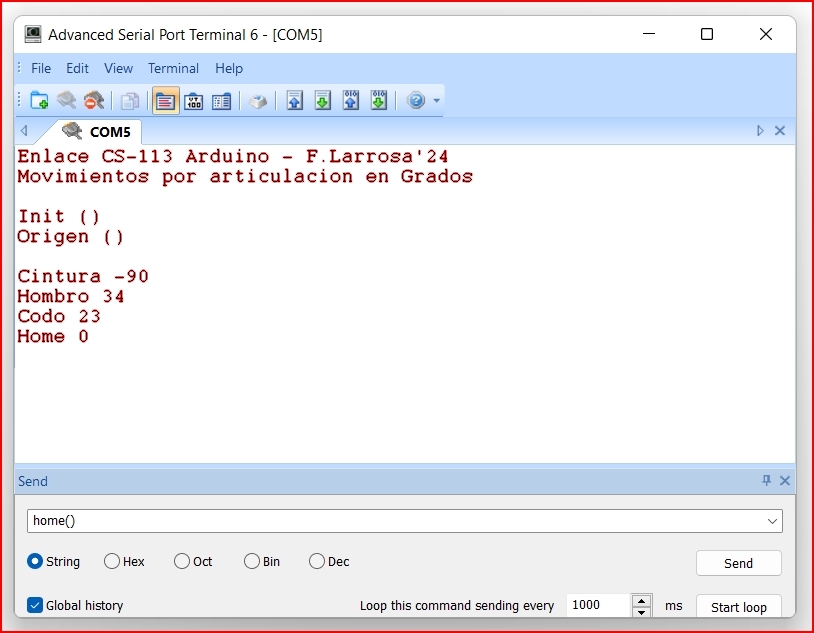Screen dimensions: 814x633
Task: Select the text view mode icon
Action: [x=166, y=101]
